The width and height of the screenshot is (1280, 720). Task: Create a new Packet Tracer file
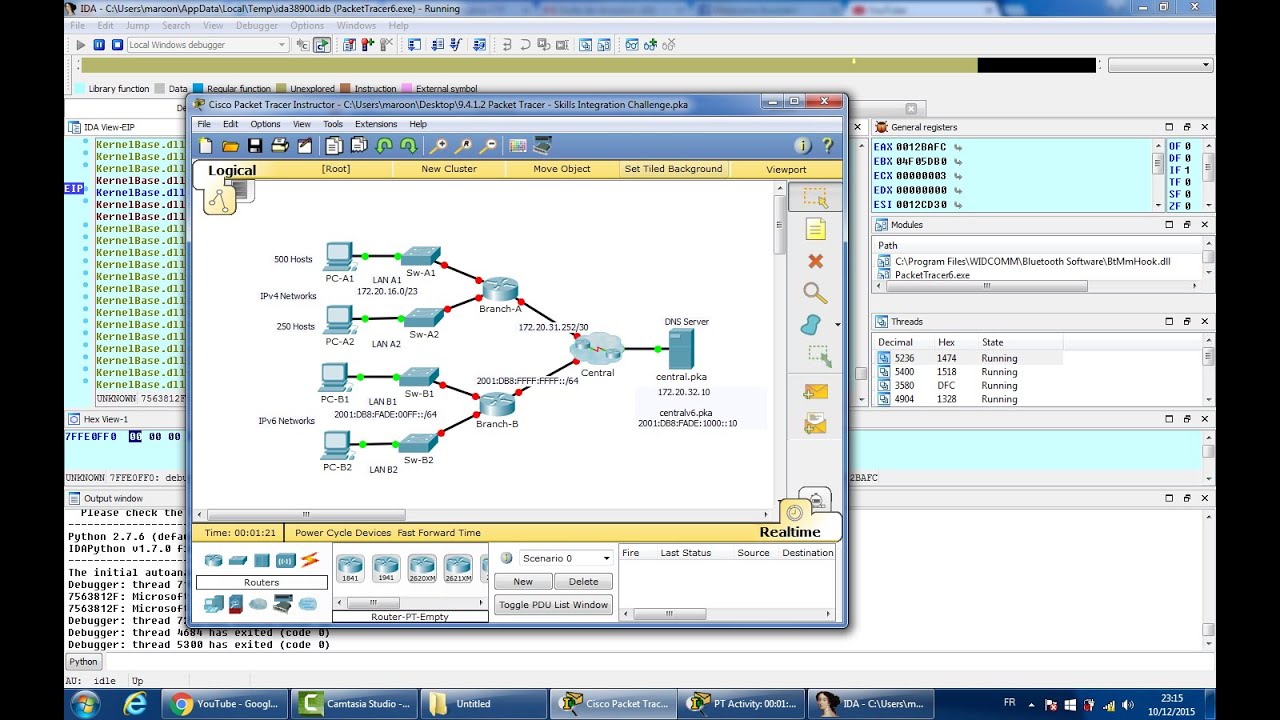[x=205, y=146]
